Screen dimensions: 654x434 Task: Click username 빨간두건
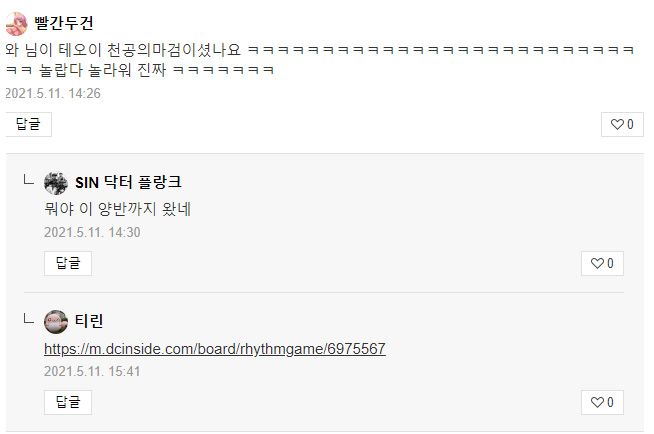click(x=64, y=23)
